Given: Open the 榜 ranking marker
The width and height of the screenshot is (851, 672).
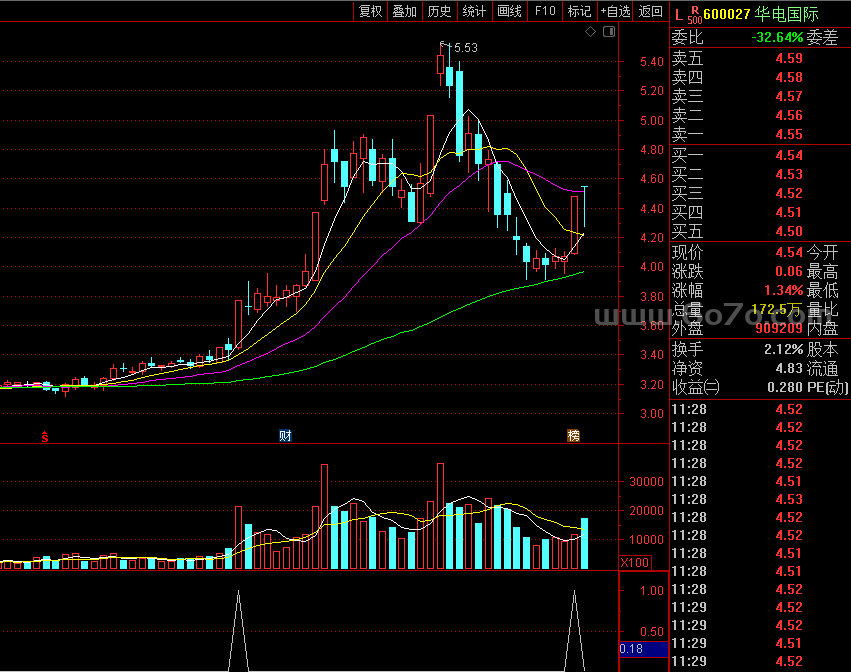Looking at the screenshot, I should click(x=574, y=436).
